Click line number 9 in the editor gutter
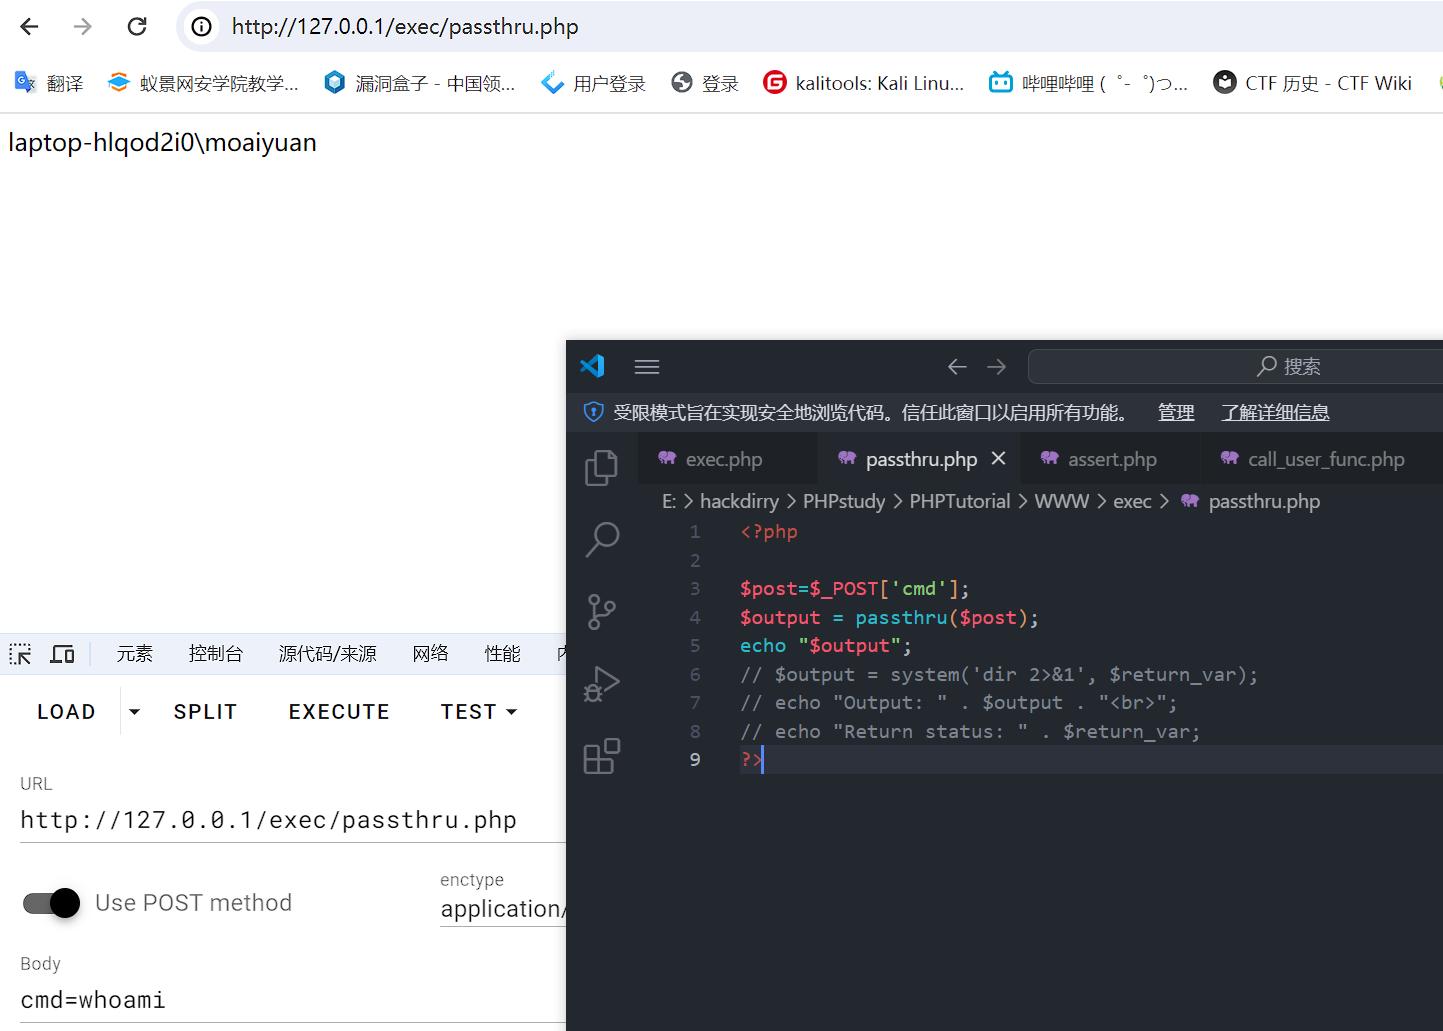 (695, 760)
